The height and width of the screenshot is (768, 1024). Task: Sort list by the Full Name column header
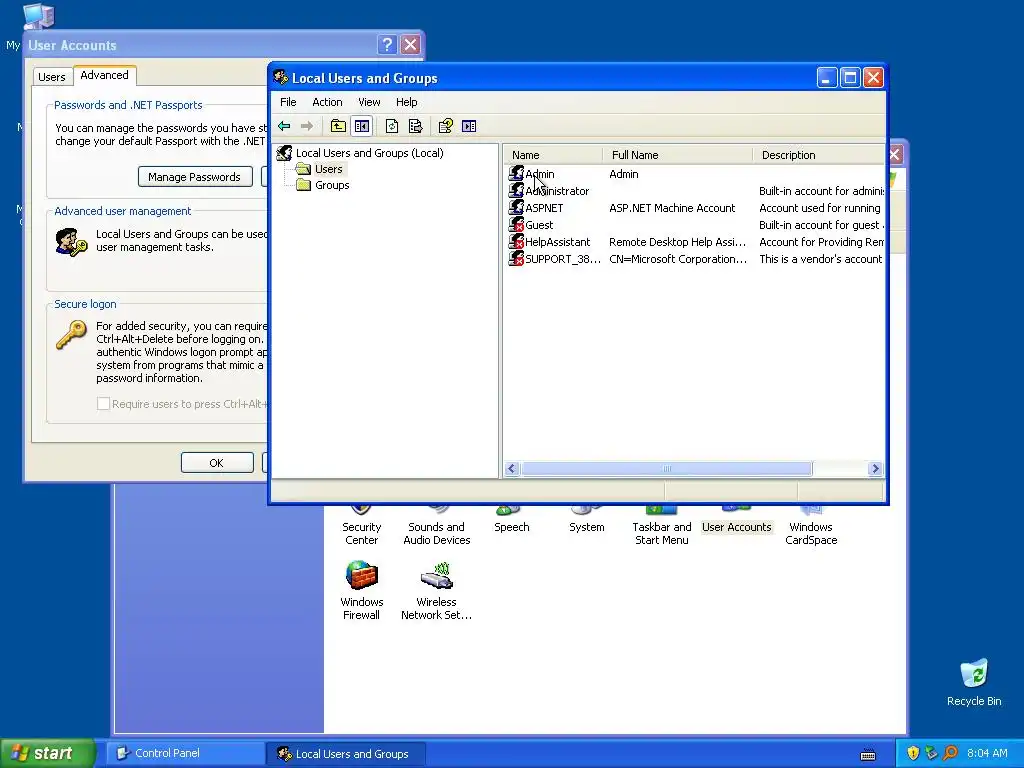(x=677, y=155)
